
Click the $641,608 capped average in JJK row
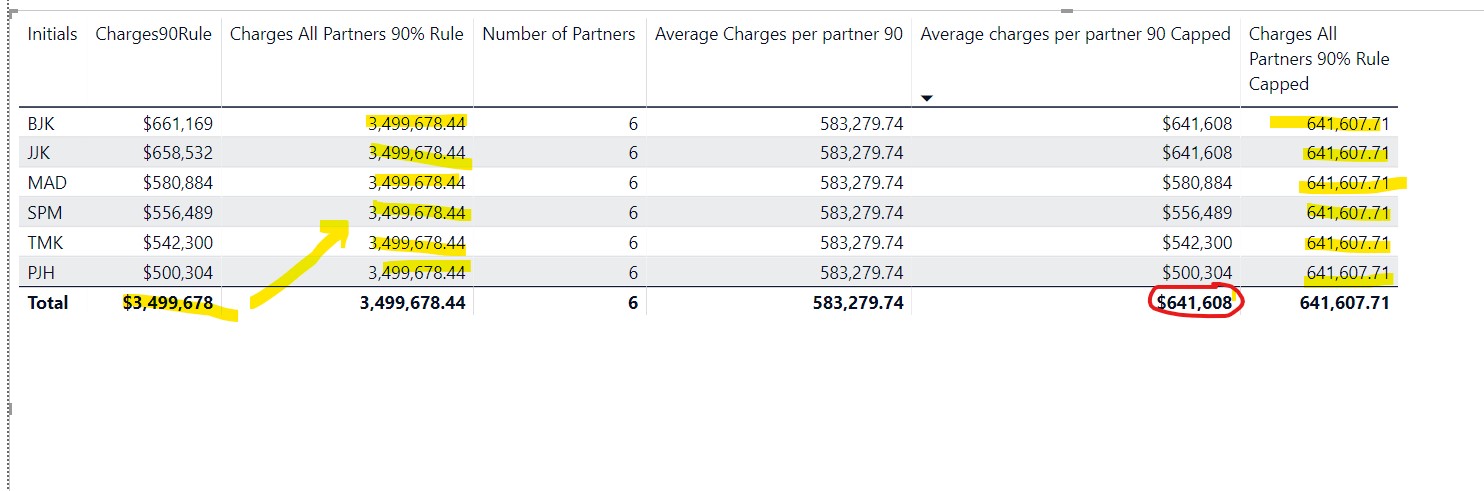pos(1197,153)
